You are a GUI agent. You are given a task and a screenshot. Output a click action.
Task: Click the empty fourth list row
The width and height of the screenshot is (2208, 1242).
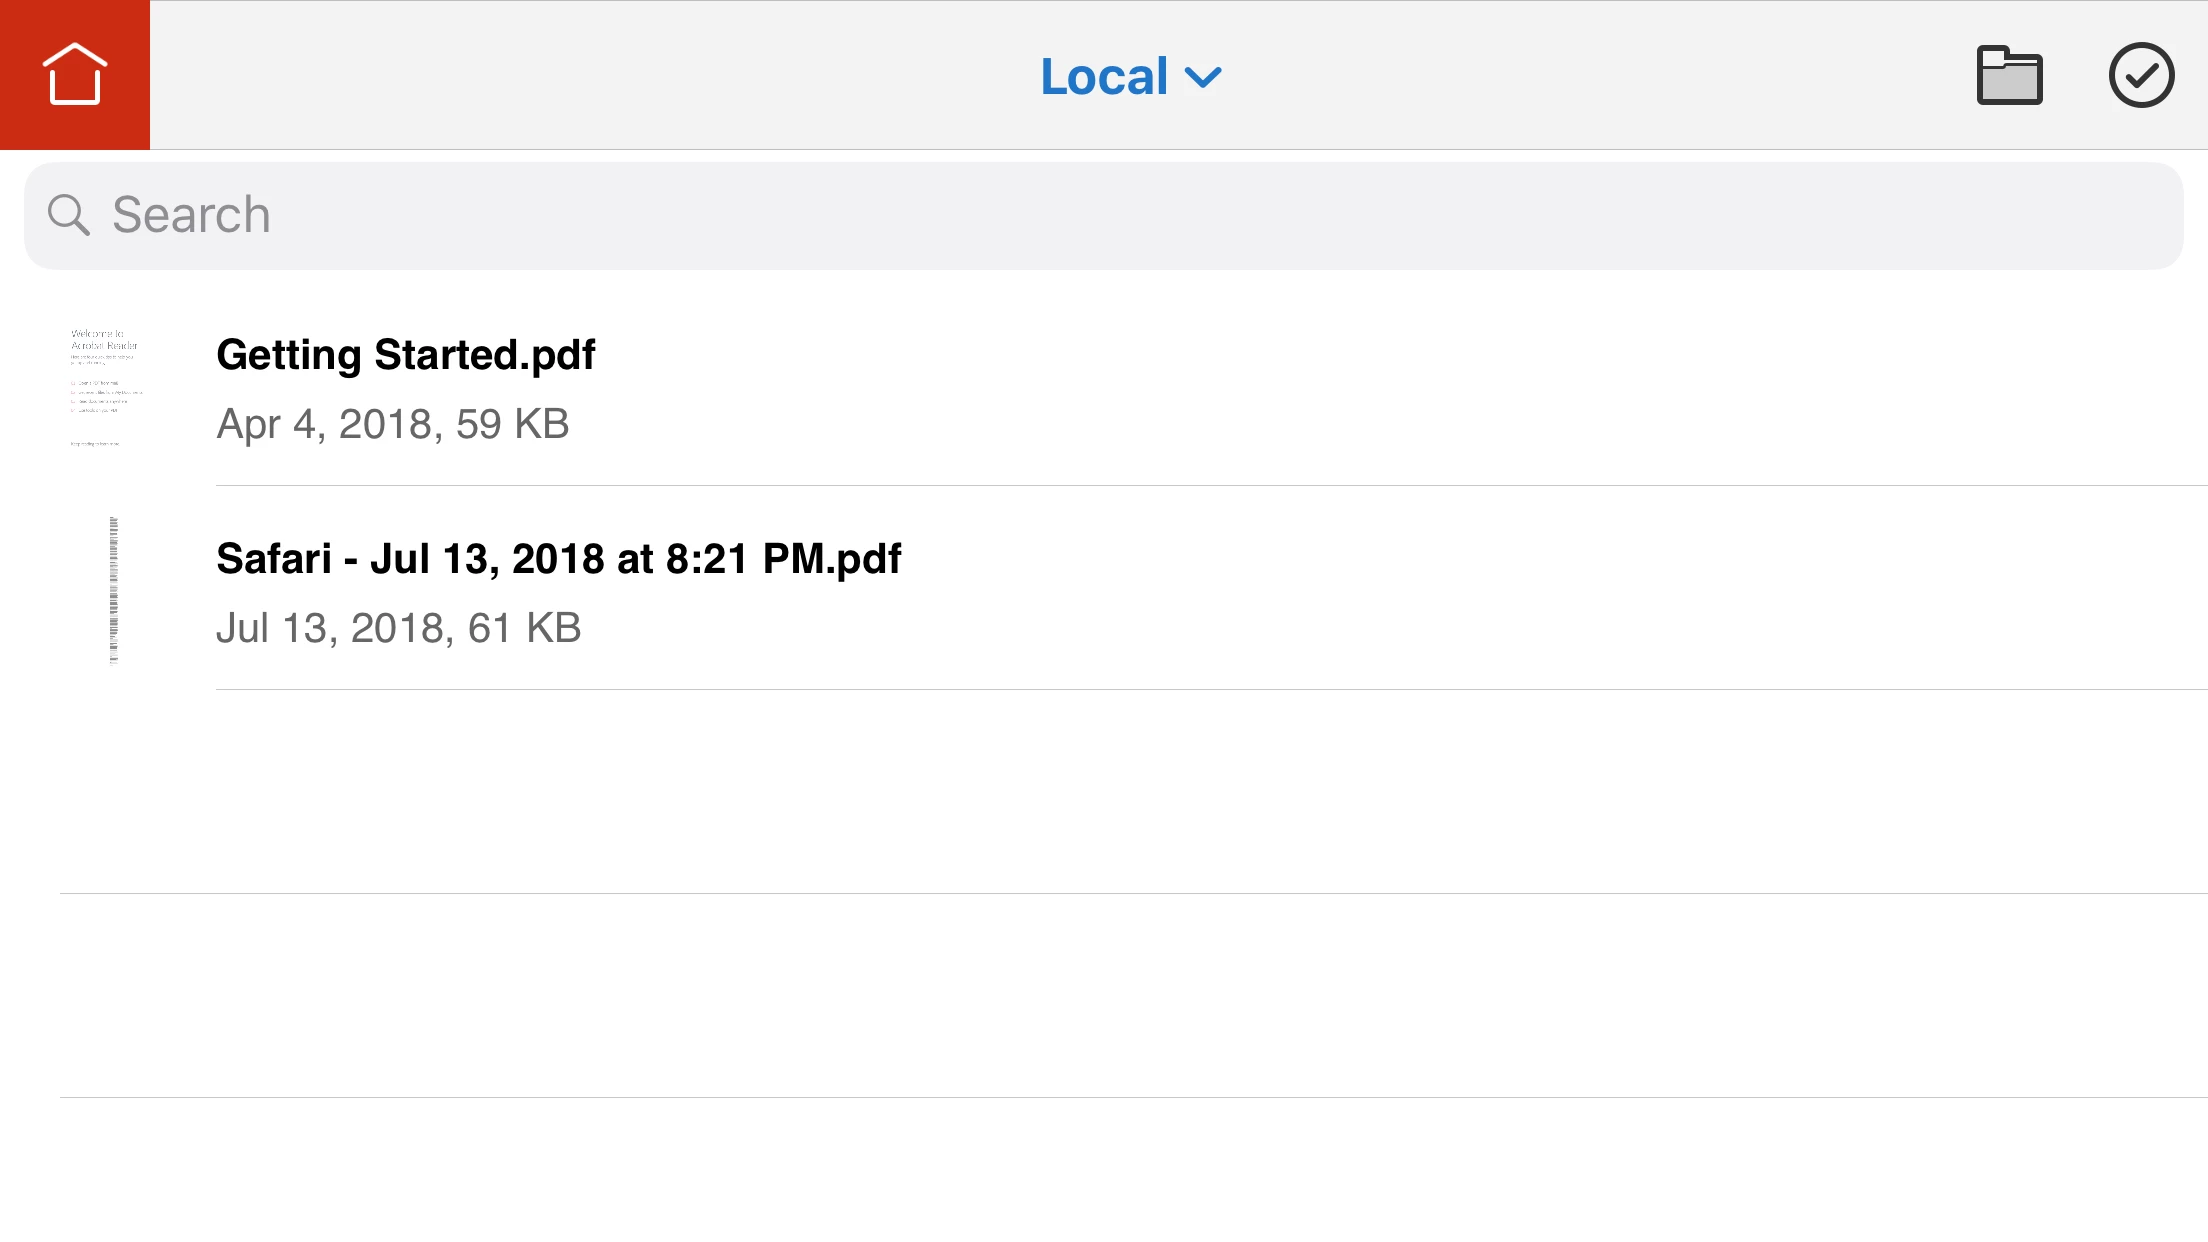(1100, 996)
